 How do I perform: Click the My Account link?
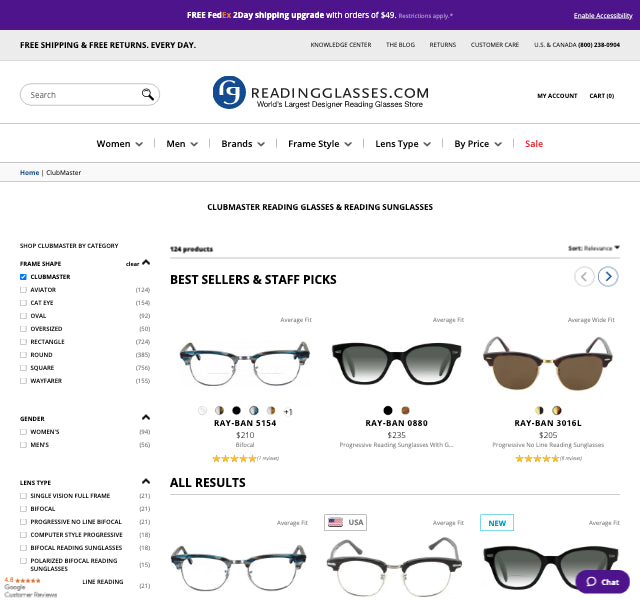(557, 96)
